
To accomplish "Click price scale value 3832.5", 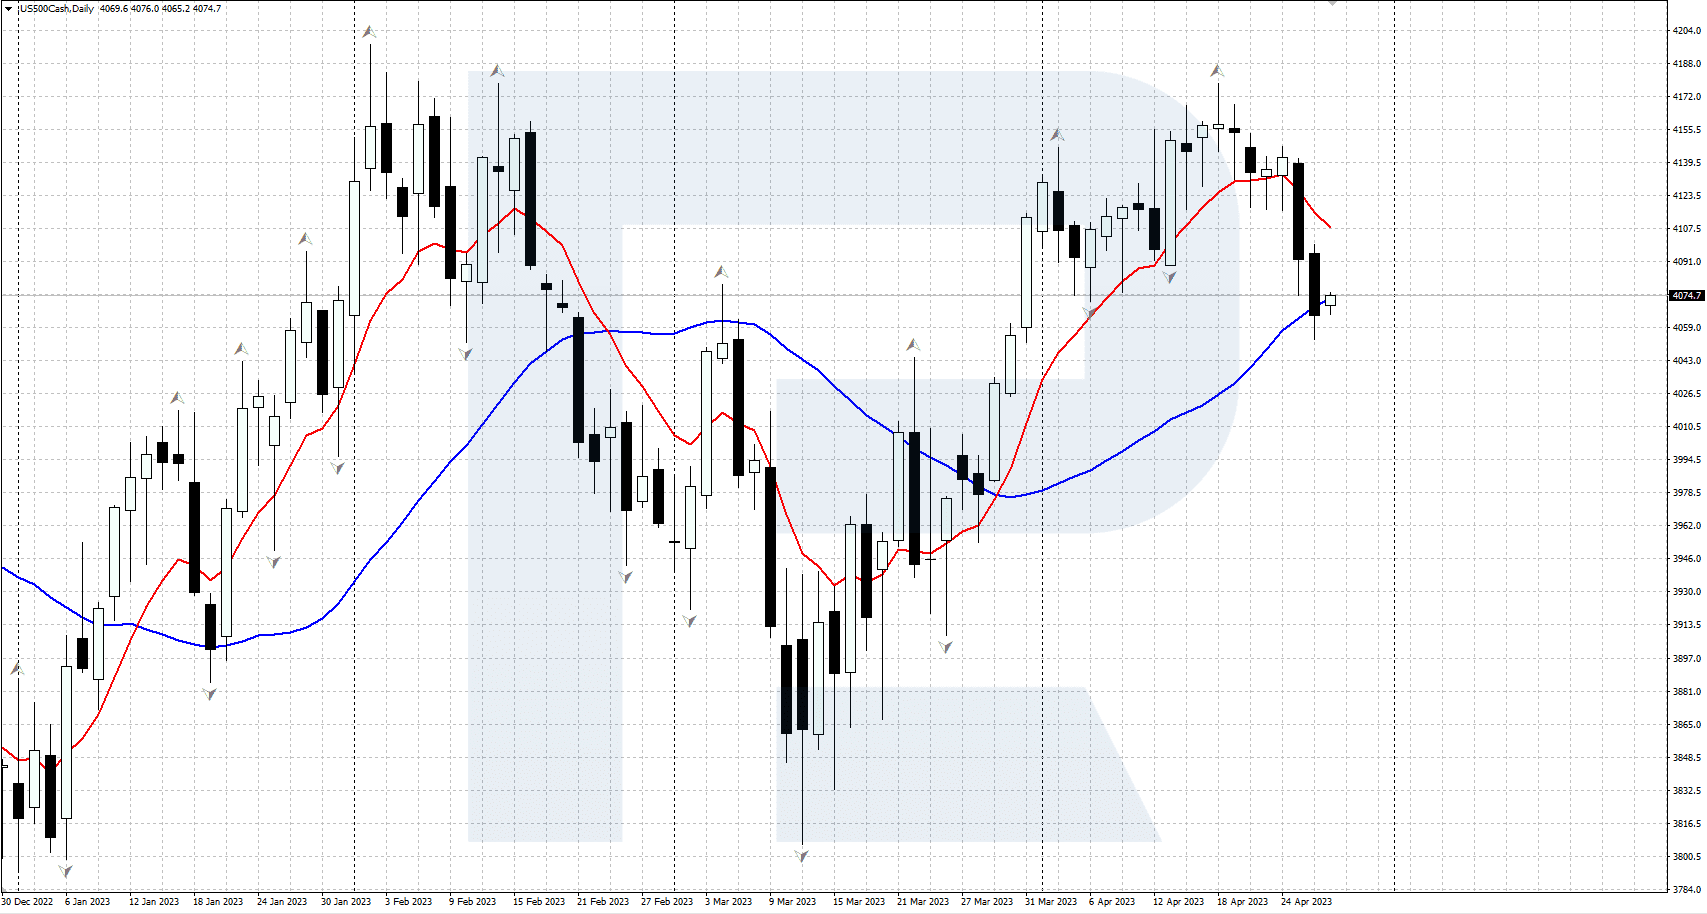I will 1687,791.
